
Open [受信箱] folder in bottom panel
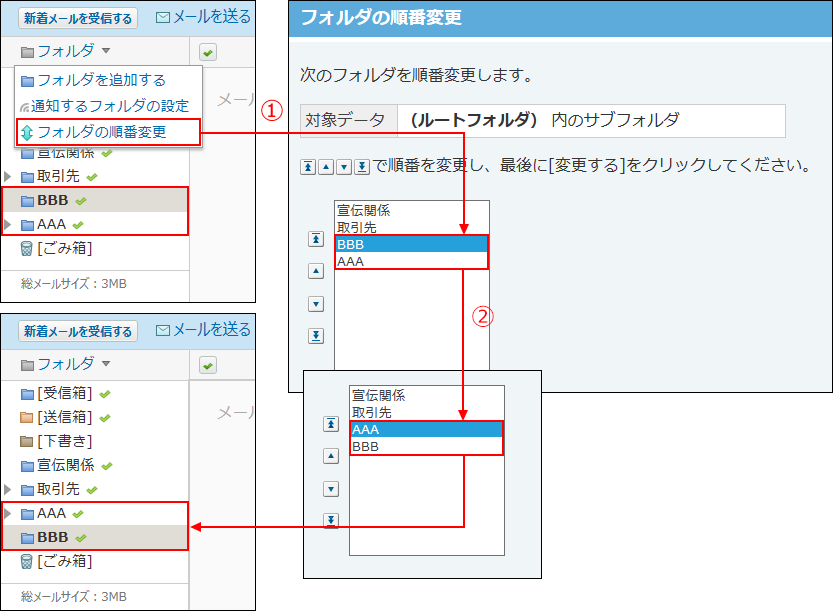pyautogui.click(x=65, y=393)
